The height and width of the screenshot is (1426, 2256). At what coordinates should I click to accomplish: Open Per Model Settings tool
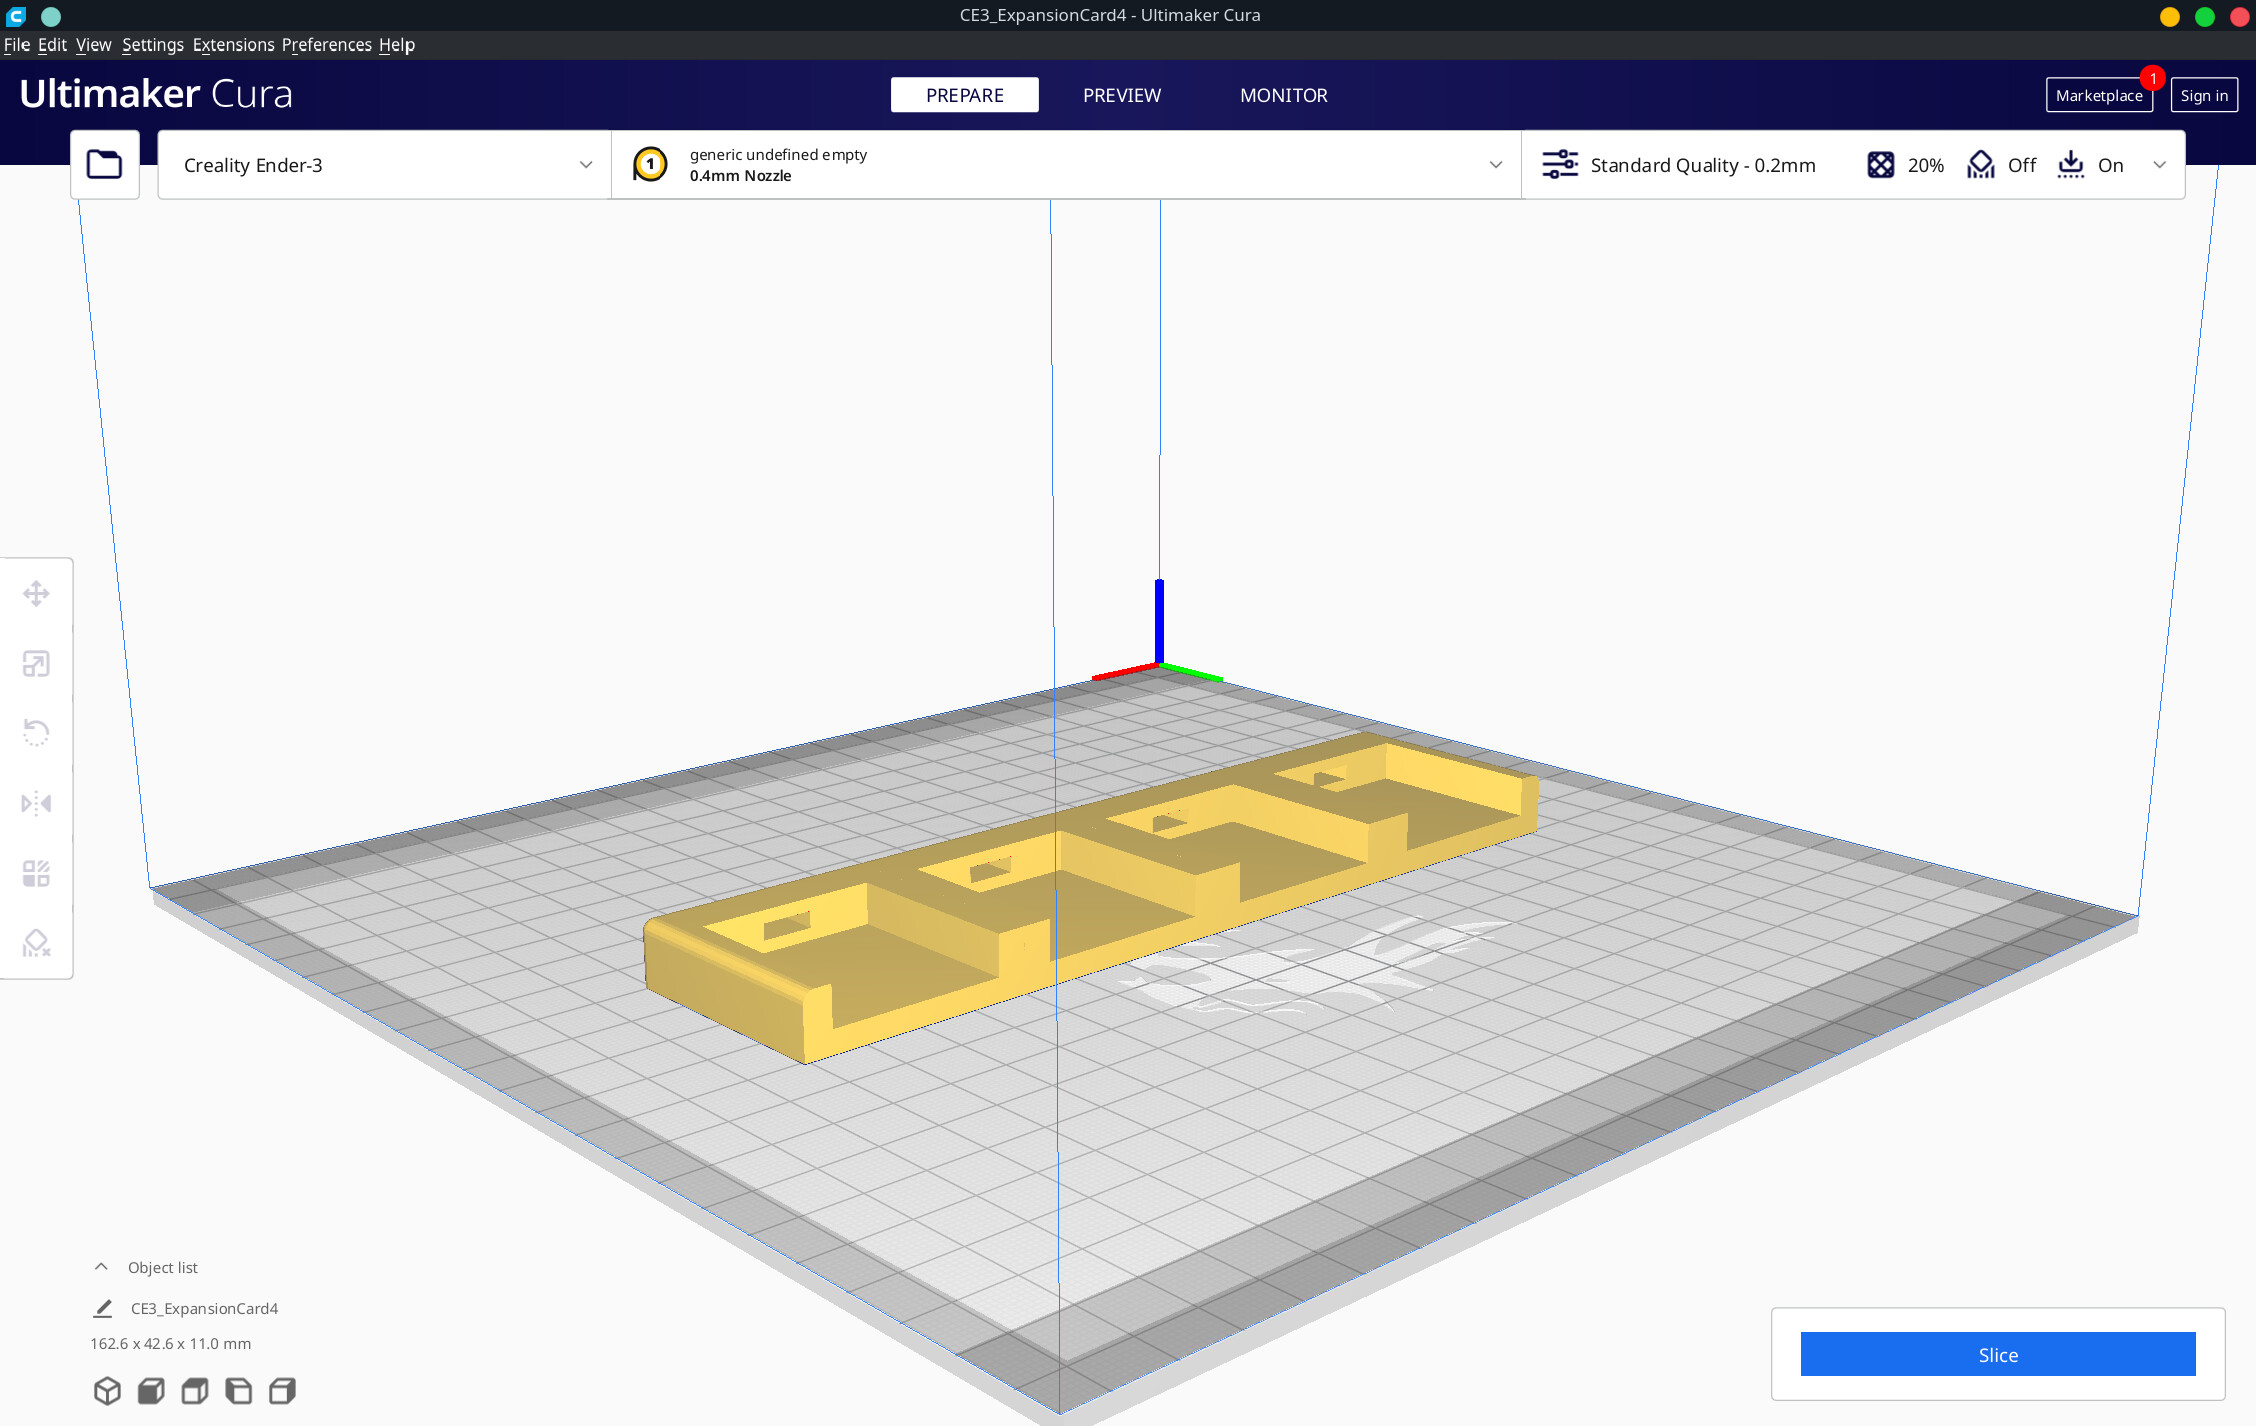point(37,873)
